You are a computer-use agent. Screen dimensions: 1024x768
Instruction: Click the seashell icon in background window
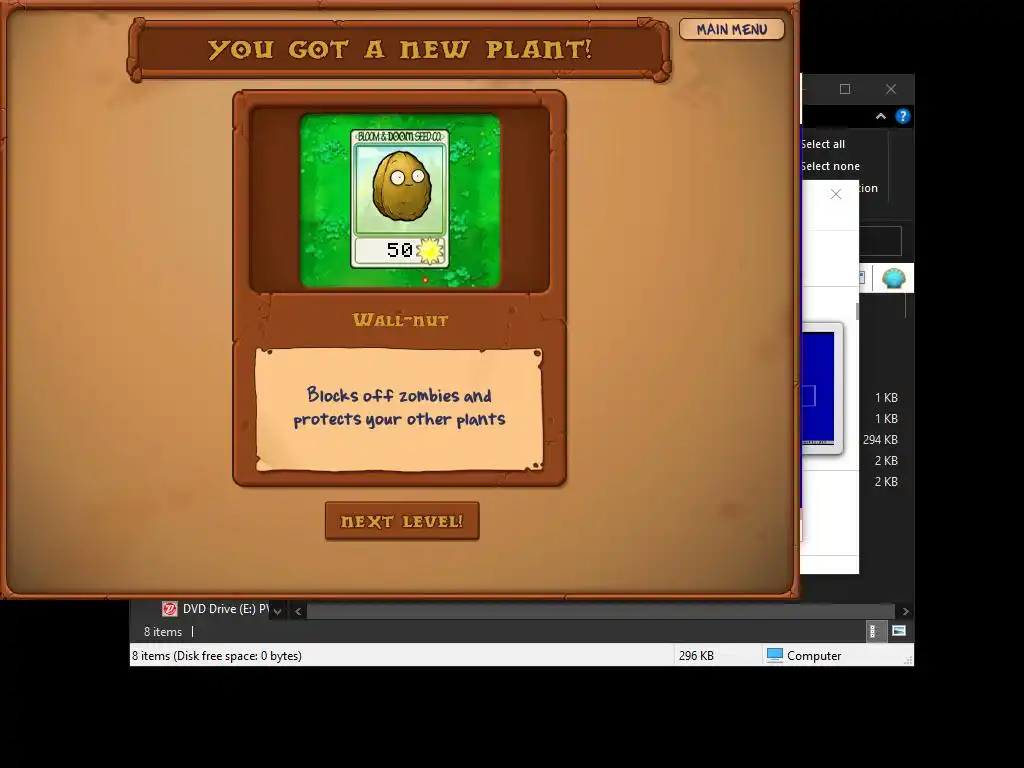(893, 278)
